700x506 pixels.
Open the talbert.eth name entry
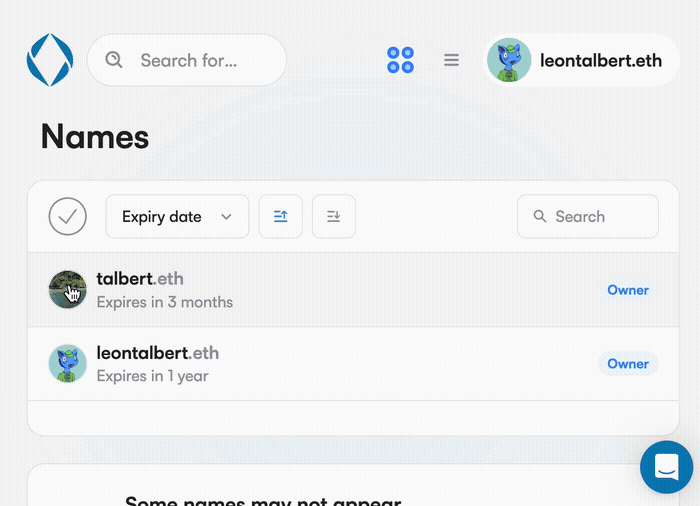140,279
